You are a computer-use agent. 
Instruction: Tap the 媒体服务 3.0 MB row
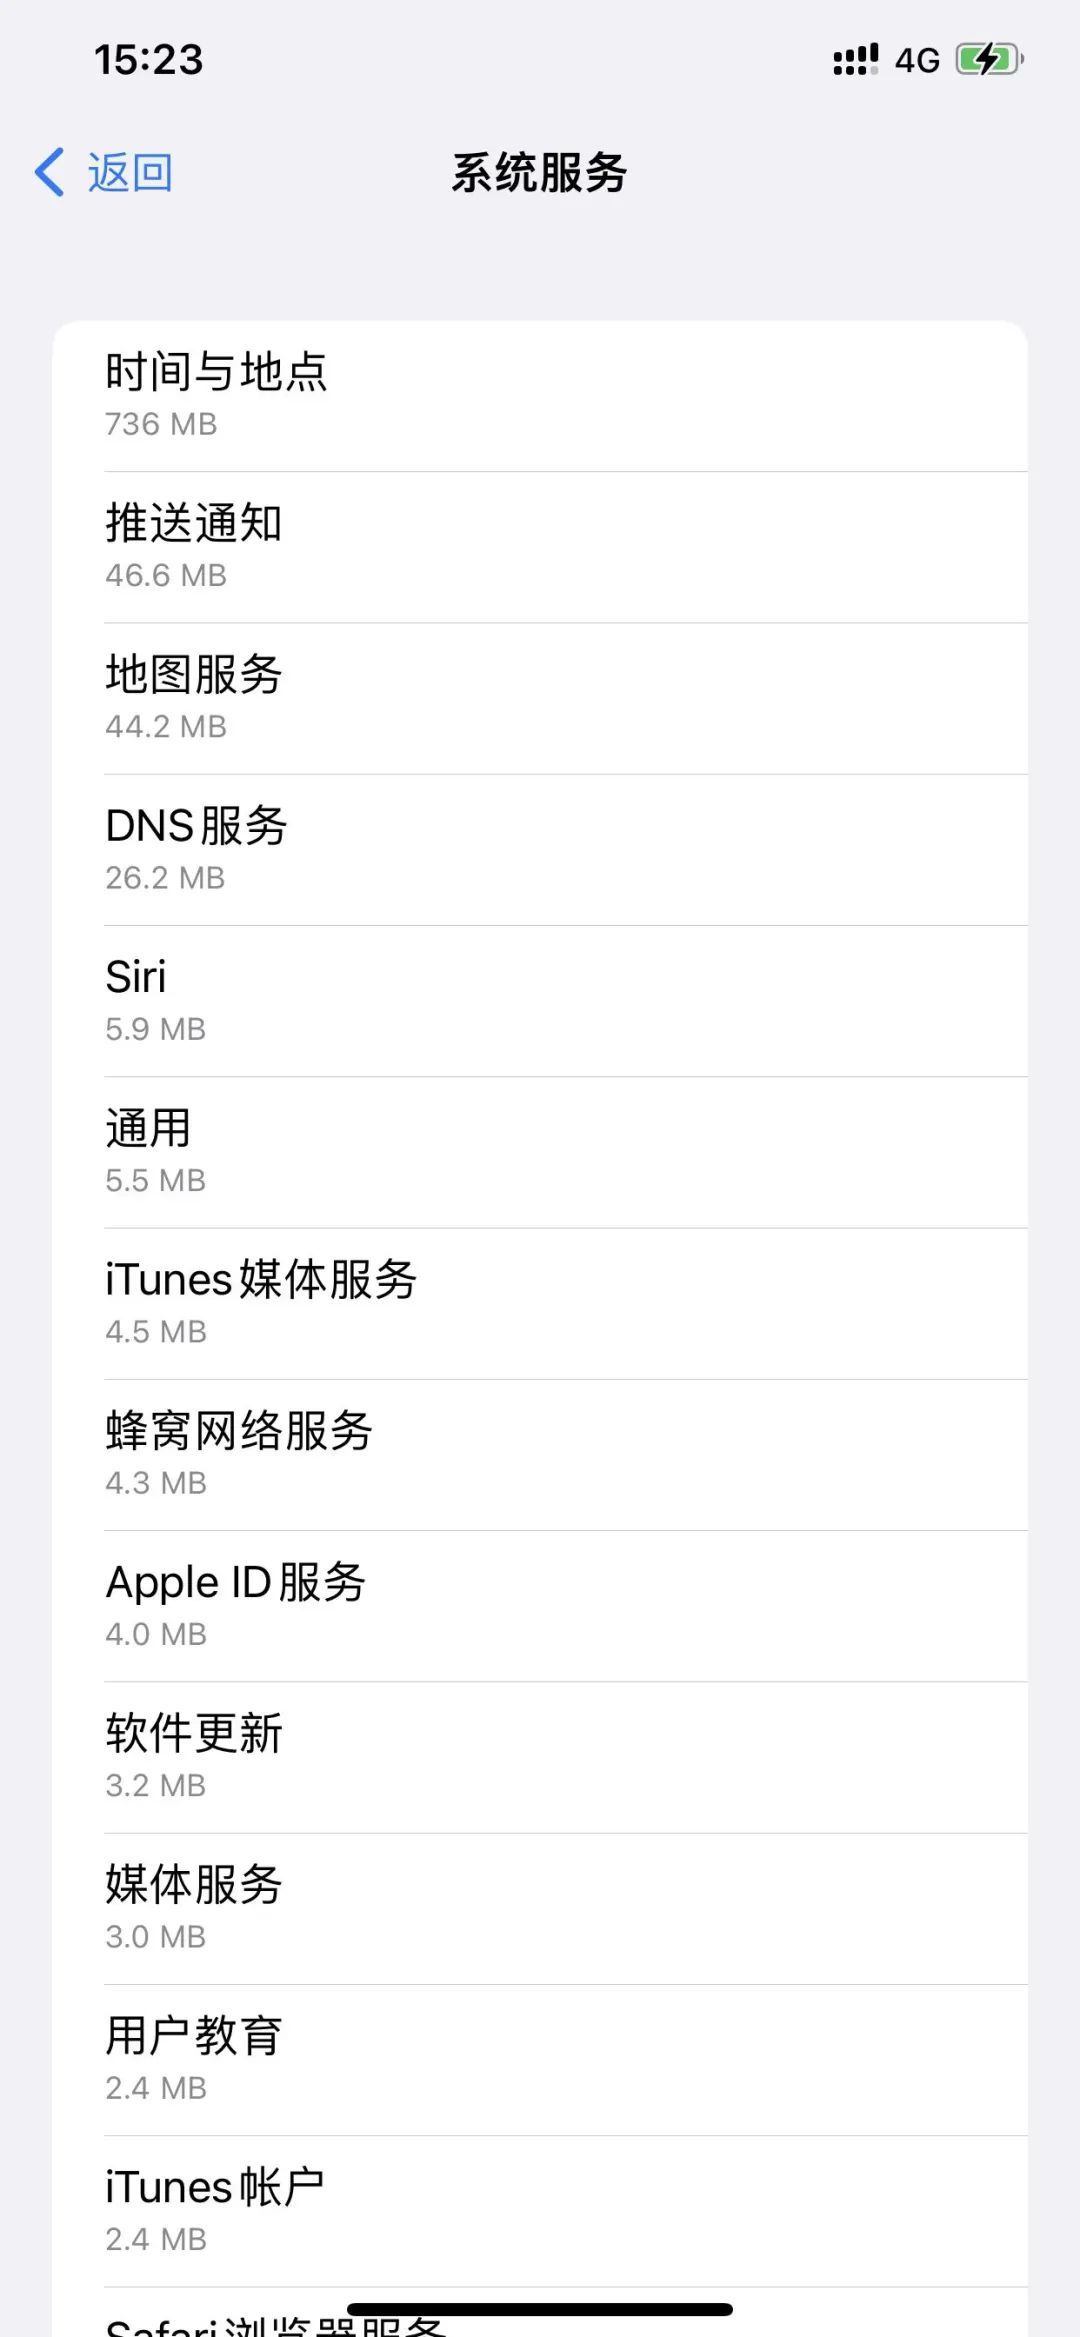click(540, 1908)
